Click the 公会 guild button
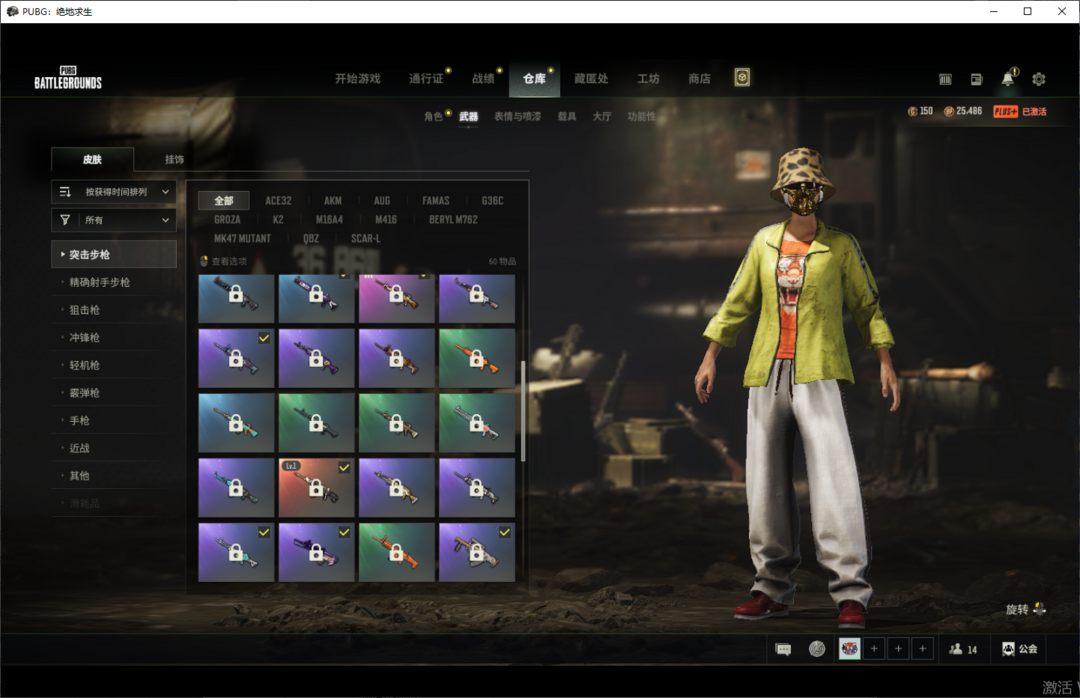This screenshot has height=698, width=1080. [1020, 648]
